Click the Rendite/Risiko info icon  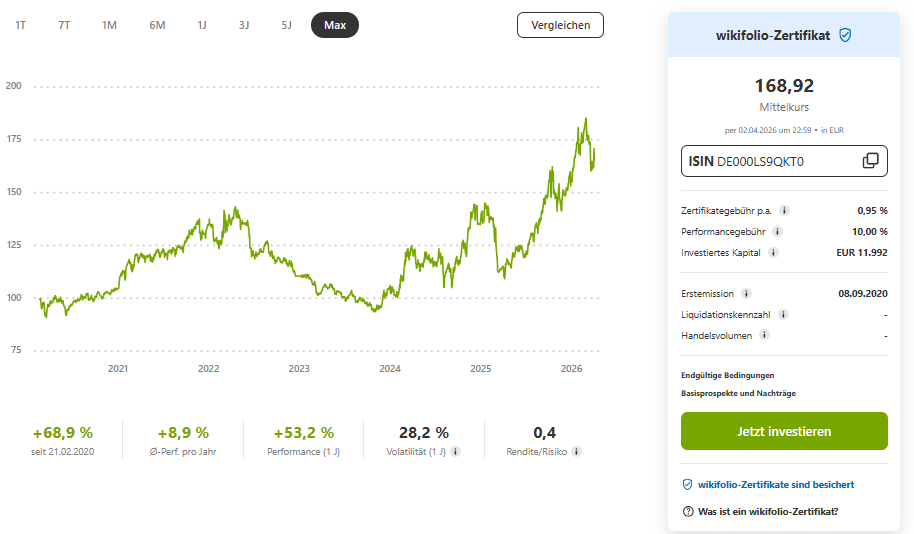[576, 452]
